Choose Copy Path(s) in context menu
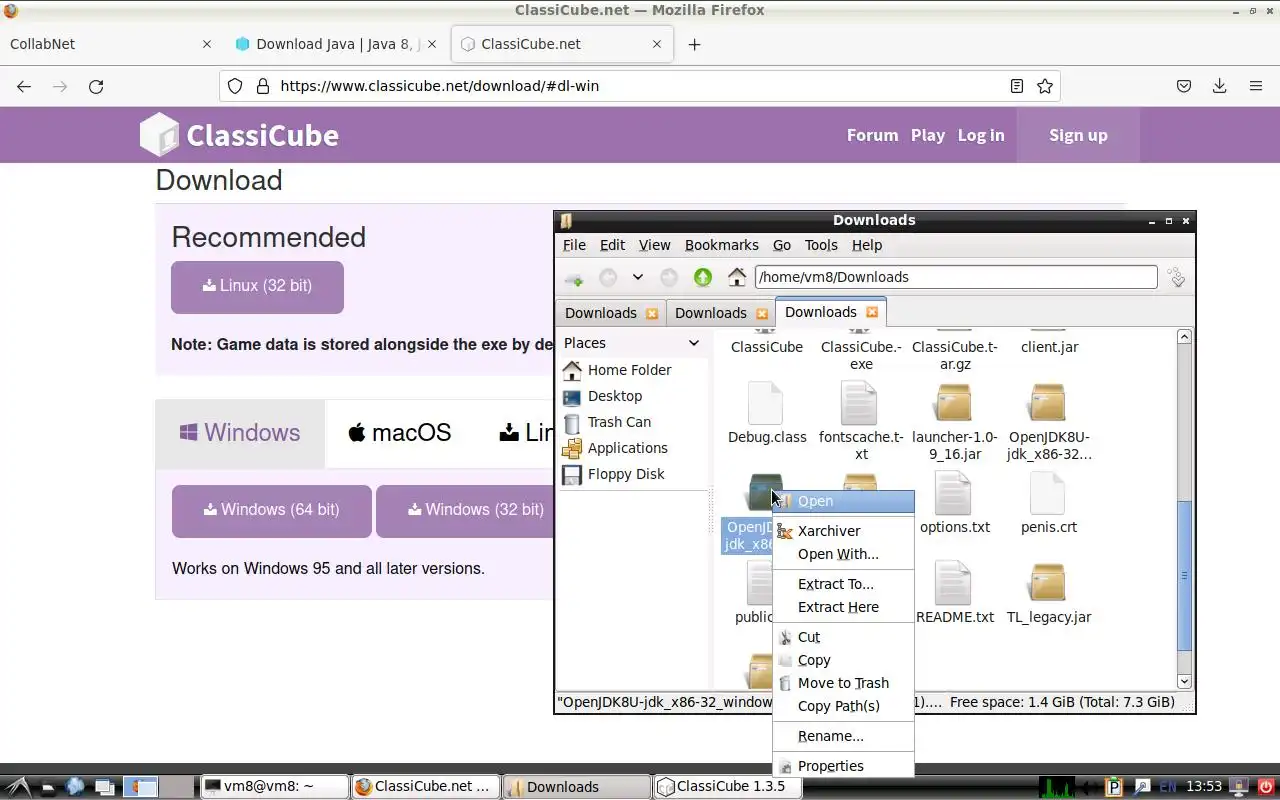The width and height of the screenshot is (1280, 800). point(844,706)
